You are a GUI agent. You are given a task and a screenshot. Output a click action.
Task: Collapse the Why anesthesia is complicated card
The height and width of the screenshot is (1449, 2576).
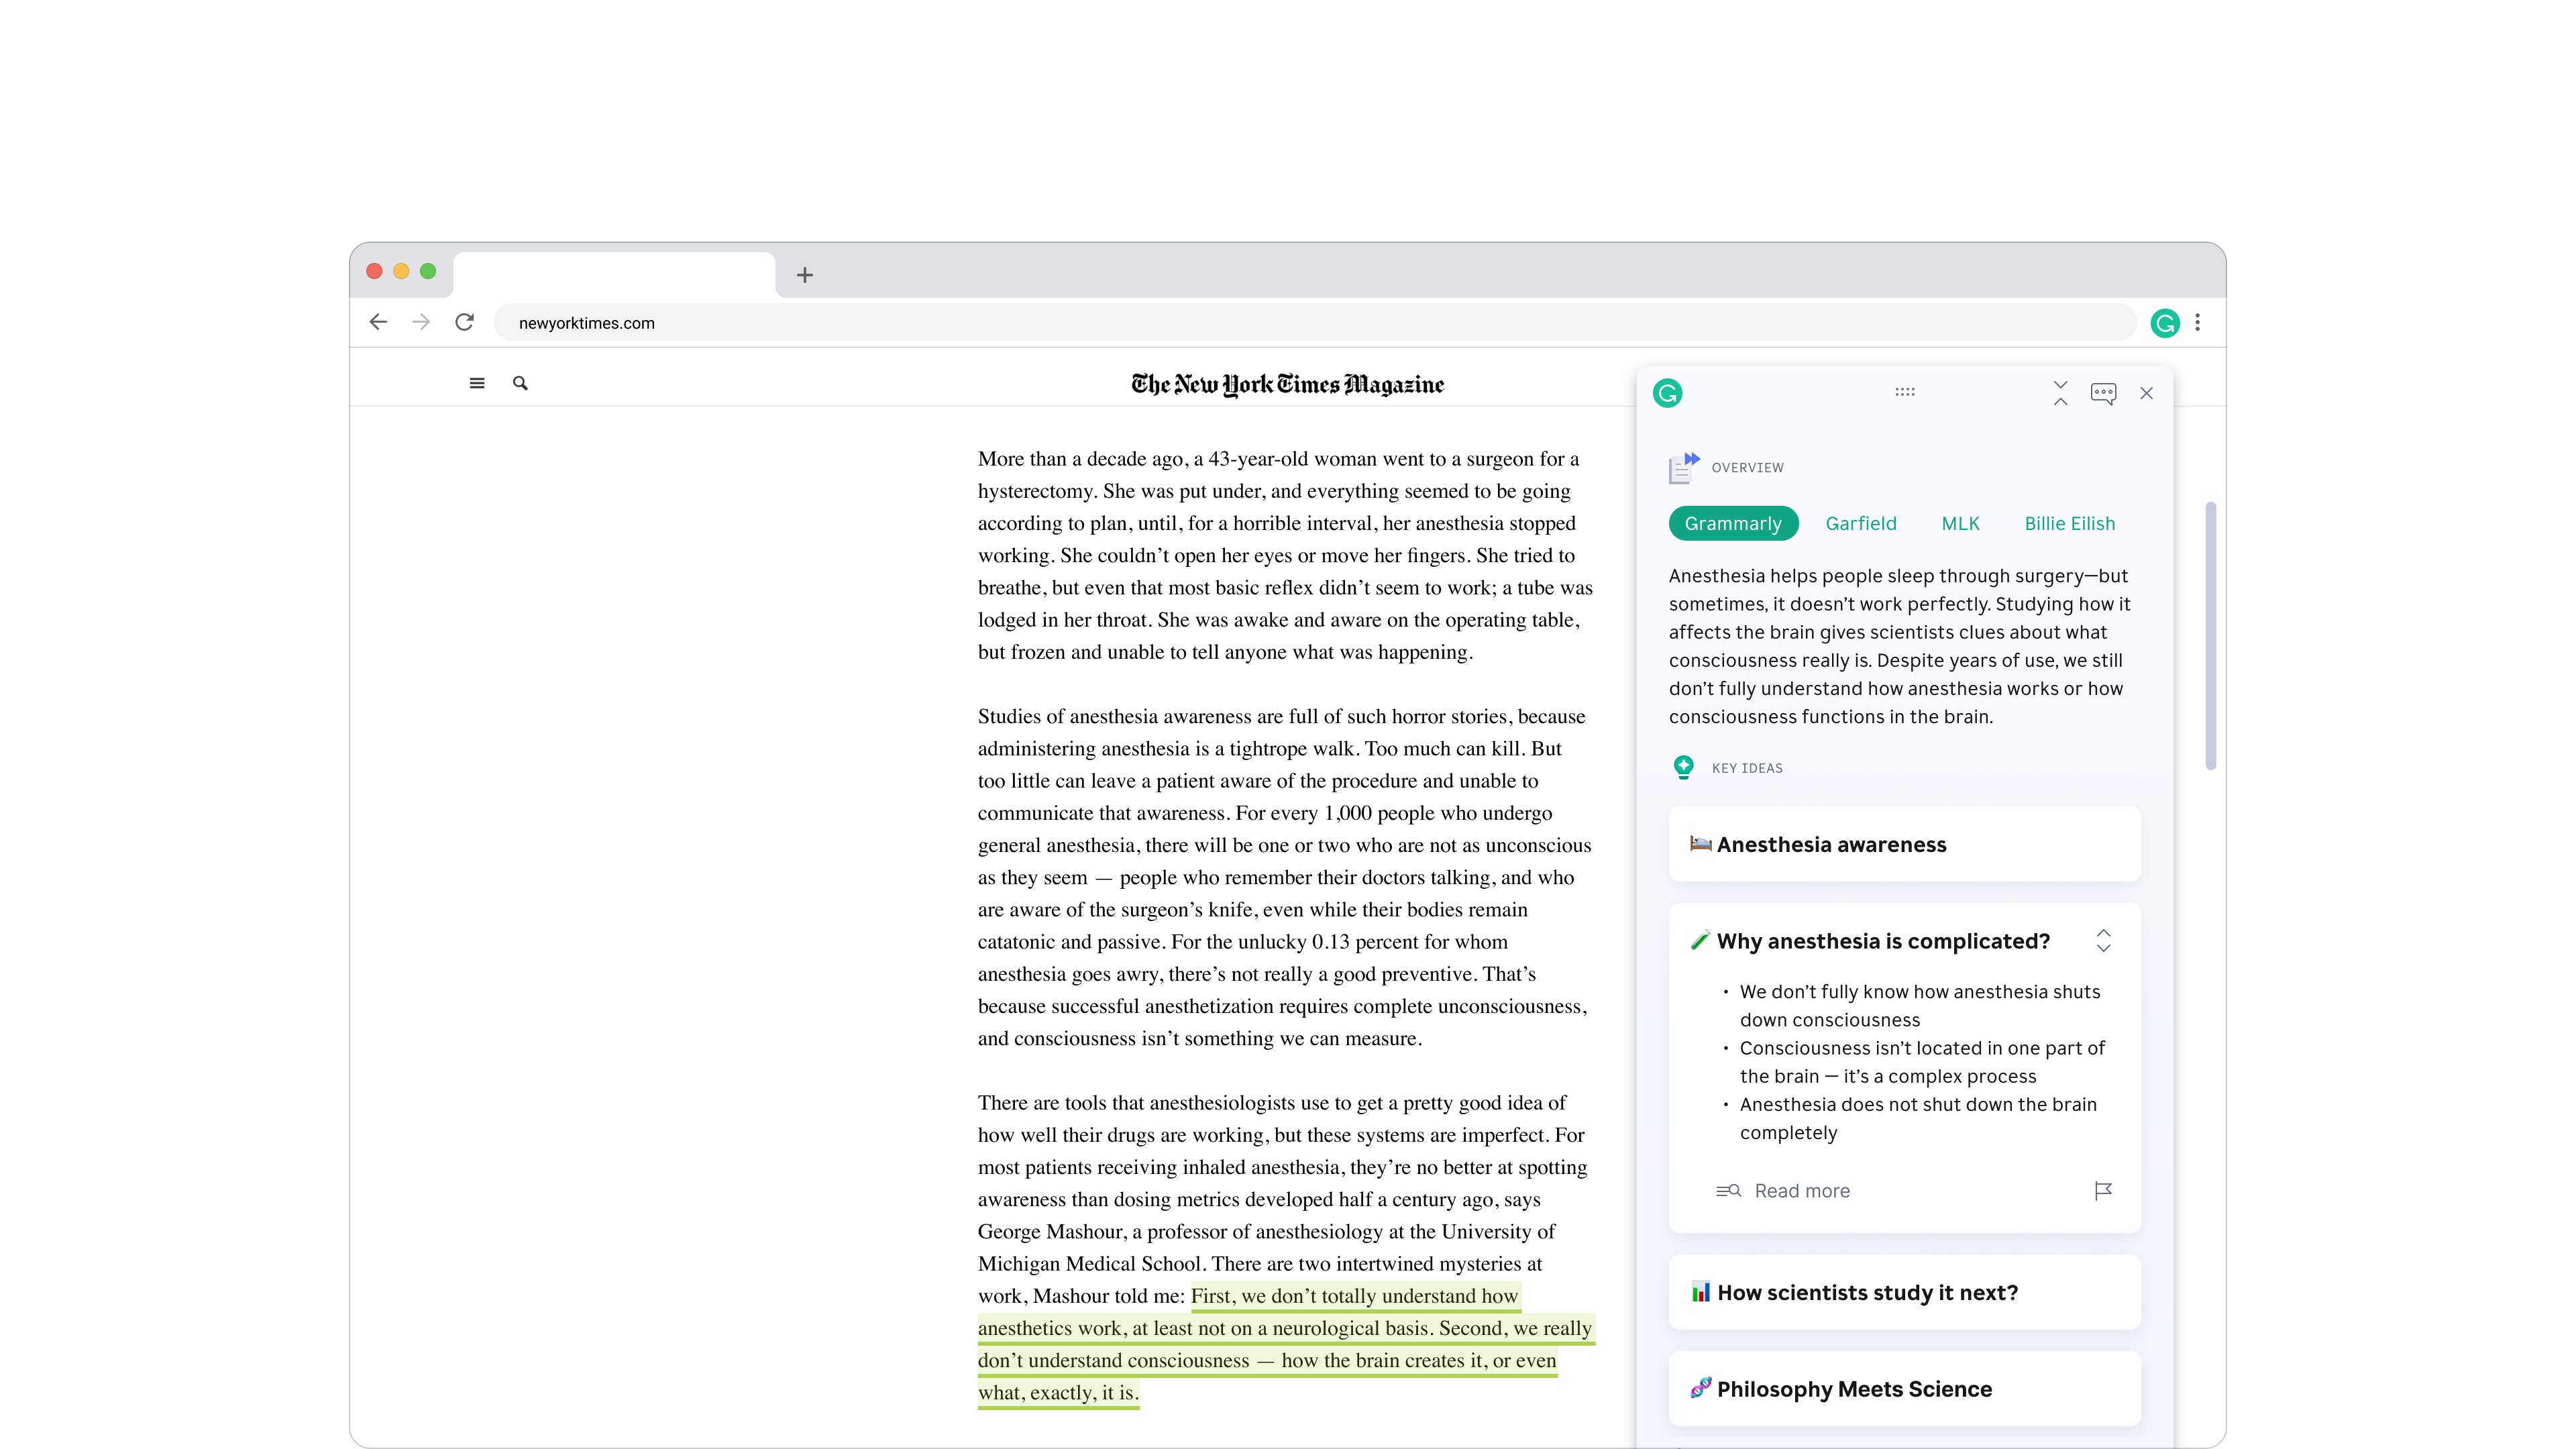pos(2103,940)
